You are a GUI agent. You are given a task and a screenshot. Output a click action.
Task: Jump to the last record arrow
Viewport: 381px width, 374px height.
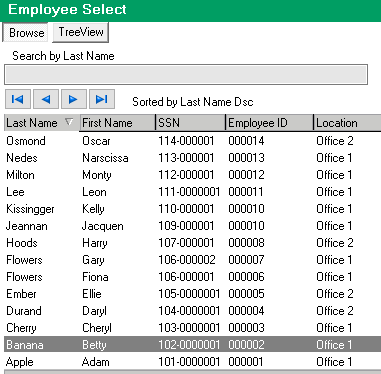102,99
